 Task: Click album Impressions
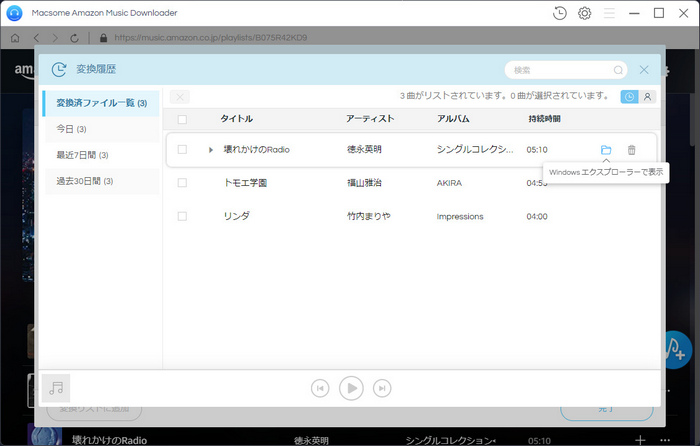pyautogui.click(x=460, y=217)
